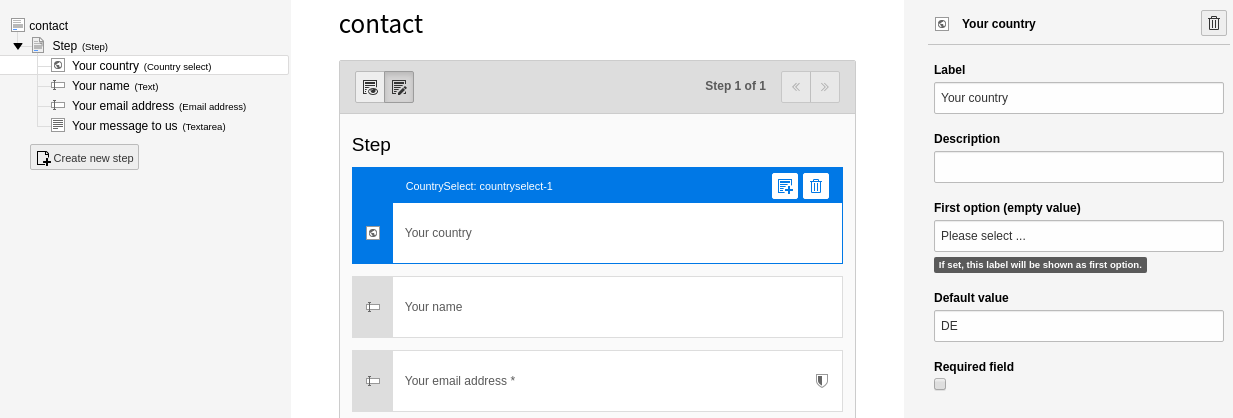Open Your message to us tree item

coord(125,126)
